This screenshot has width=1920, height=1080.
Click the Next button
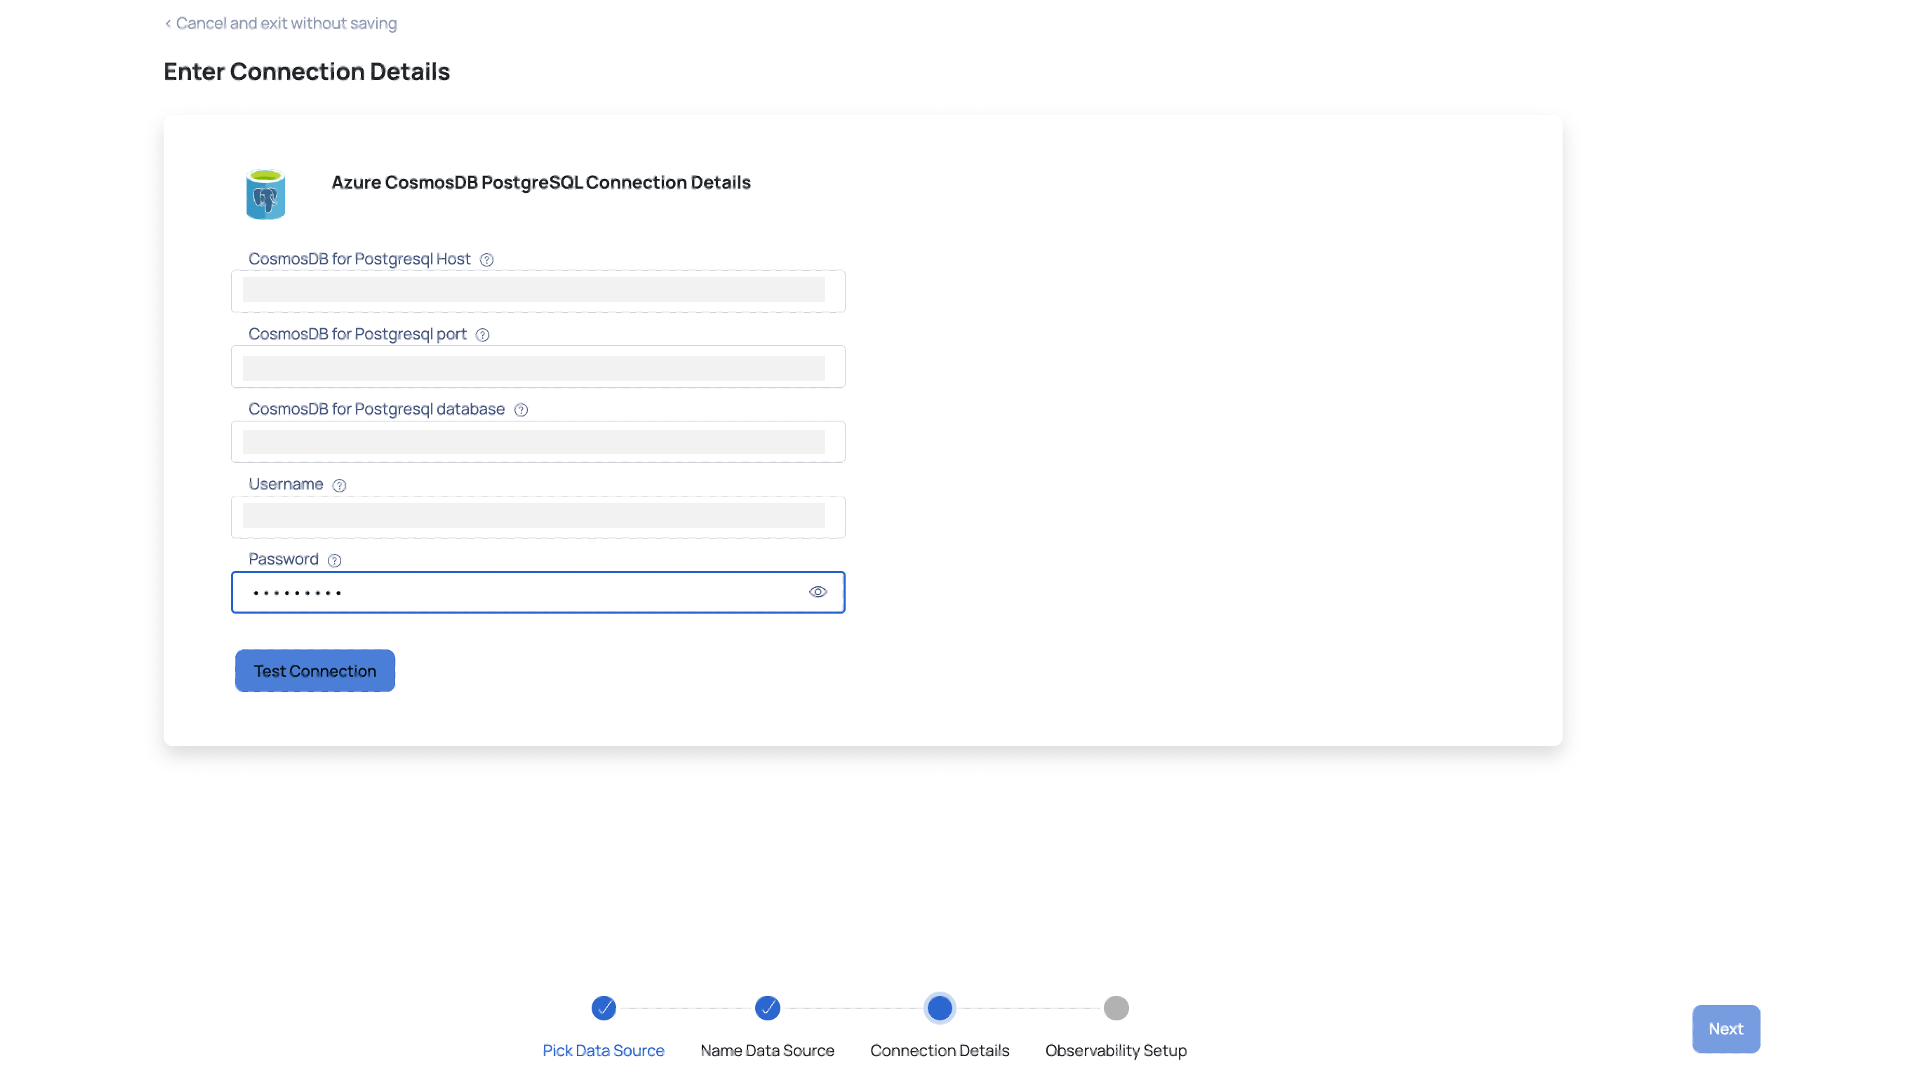pos(1726,1029)
